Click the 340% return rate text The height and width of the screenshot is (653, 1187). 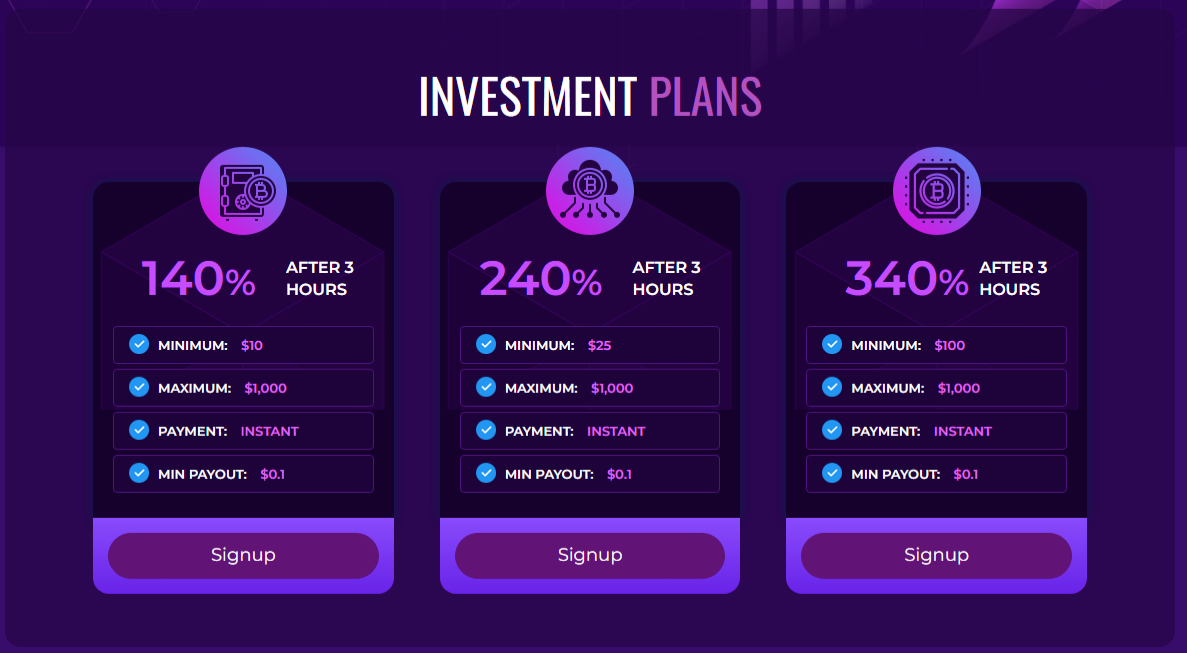906,279
